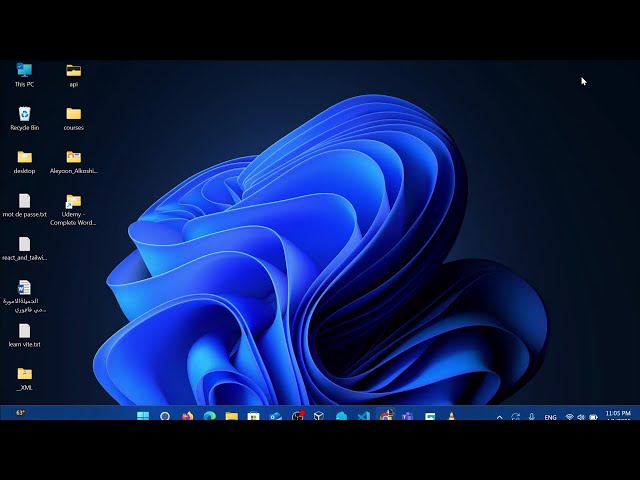Launch VLC media player from taskbar

451,416
